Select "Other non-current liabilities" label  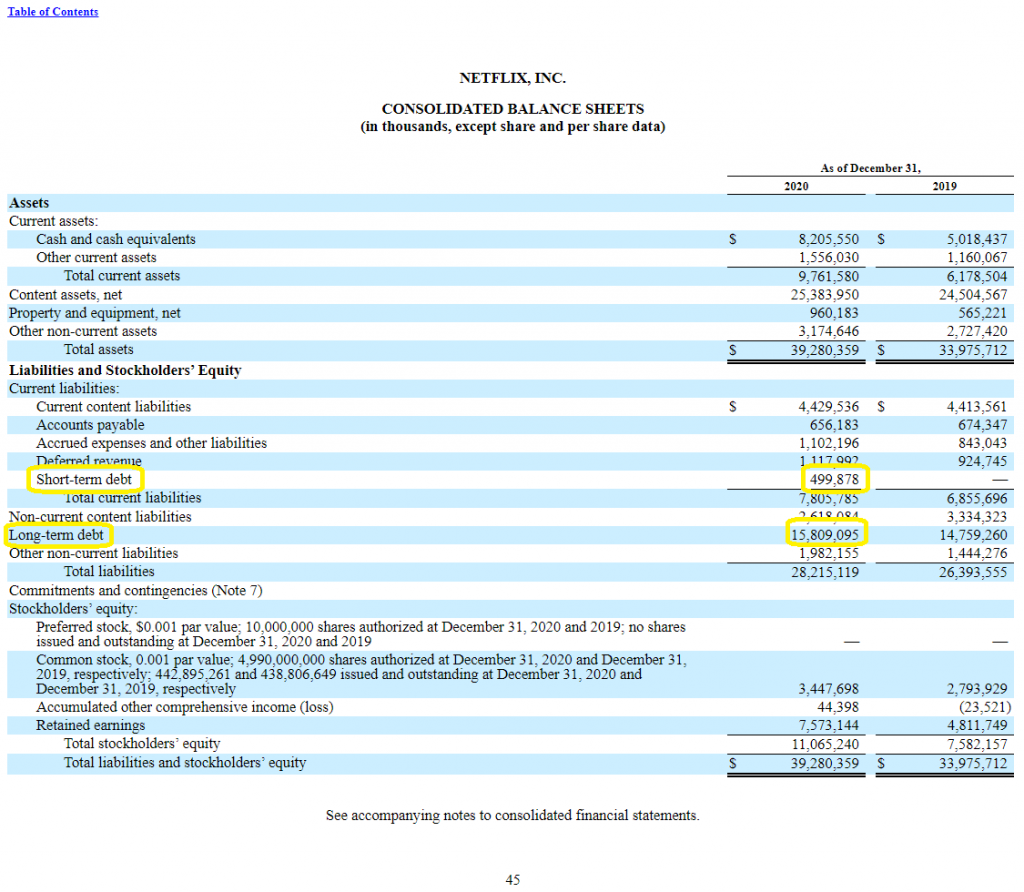(x=93, y=554)
